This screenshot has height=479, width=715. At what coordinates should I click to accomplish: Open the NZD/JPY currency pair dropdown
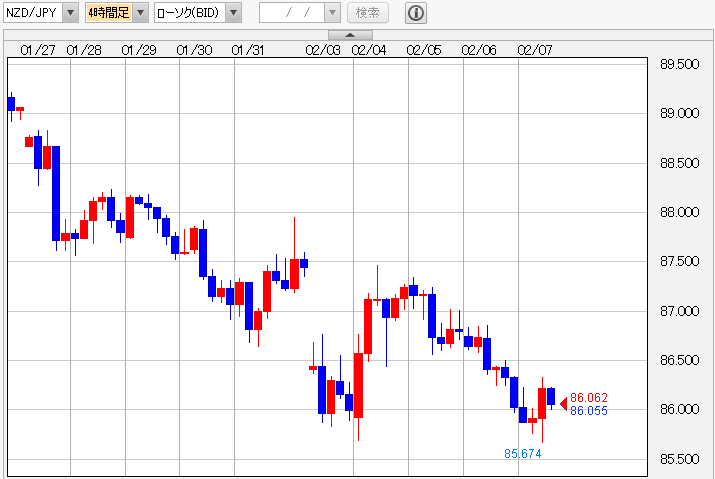[70, 13]
